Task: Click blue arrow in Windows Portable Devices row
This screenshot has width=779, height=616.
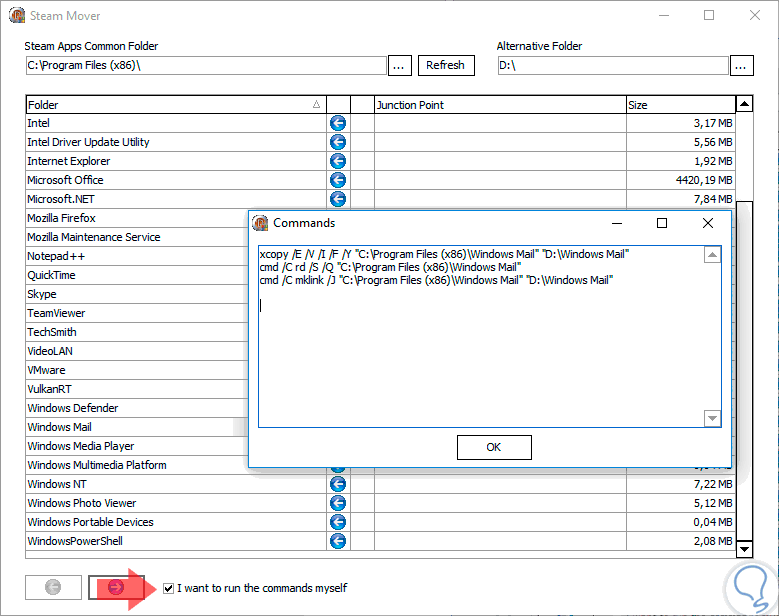Action: 338,522
